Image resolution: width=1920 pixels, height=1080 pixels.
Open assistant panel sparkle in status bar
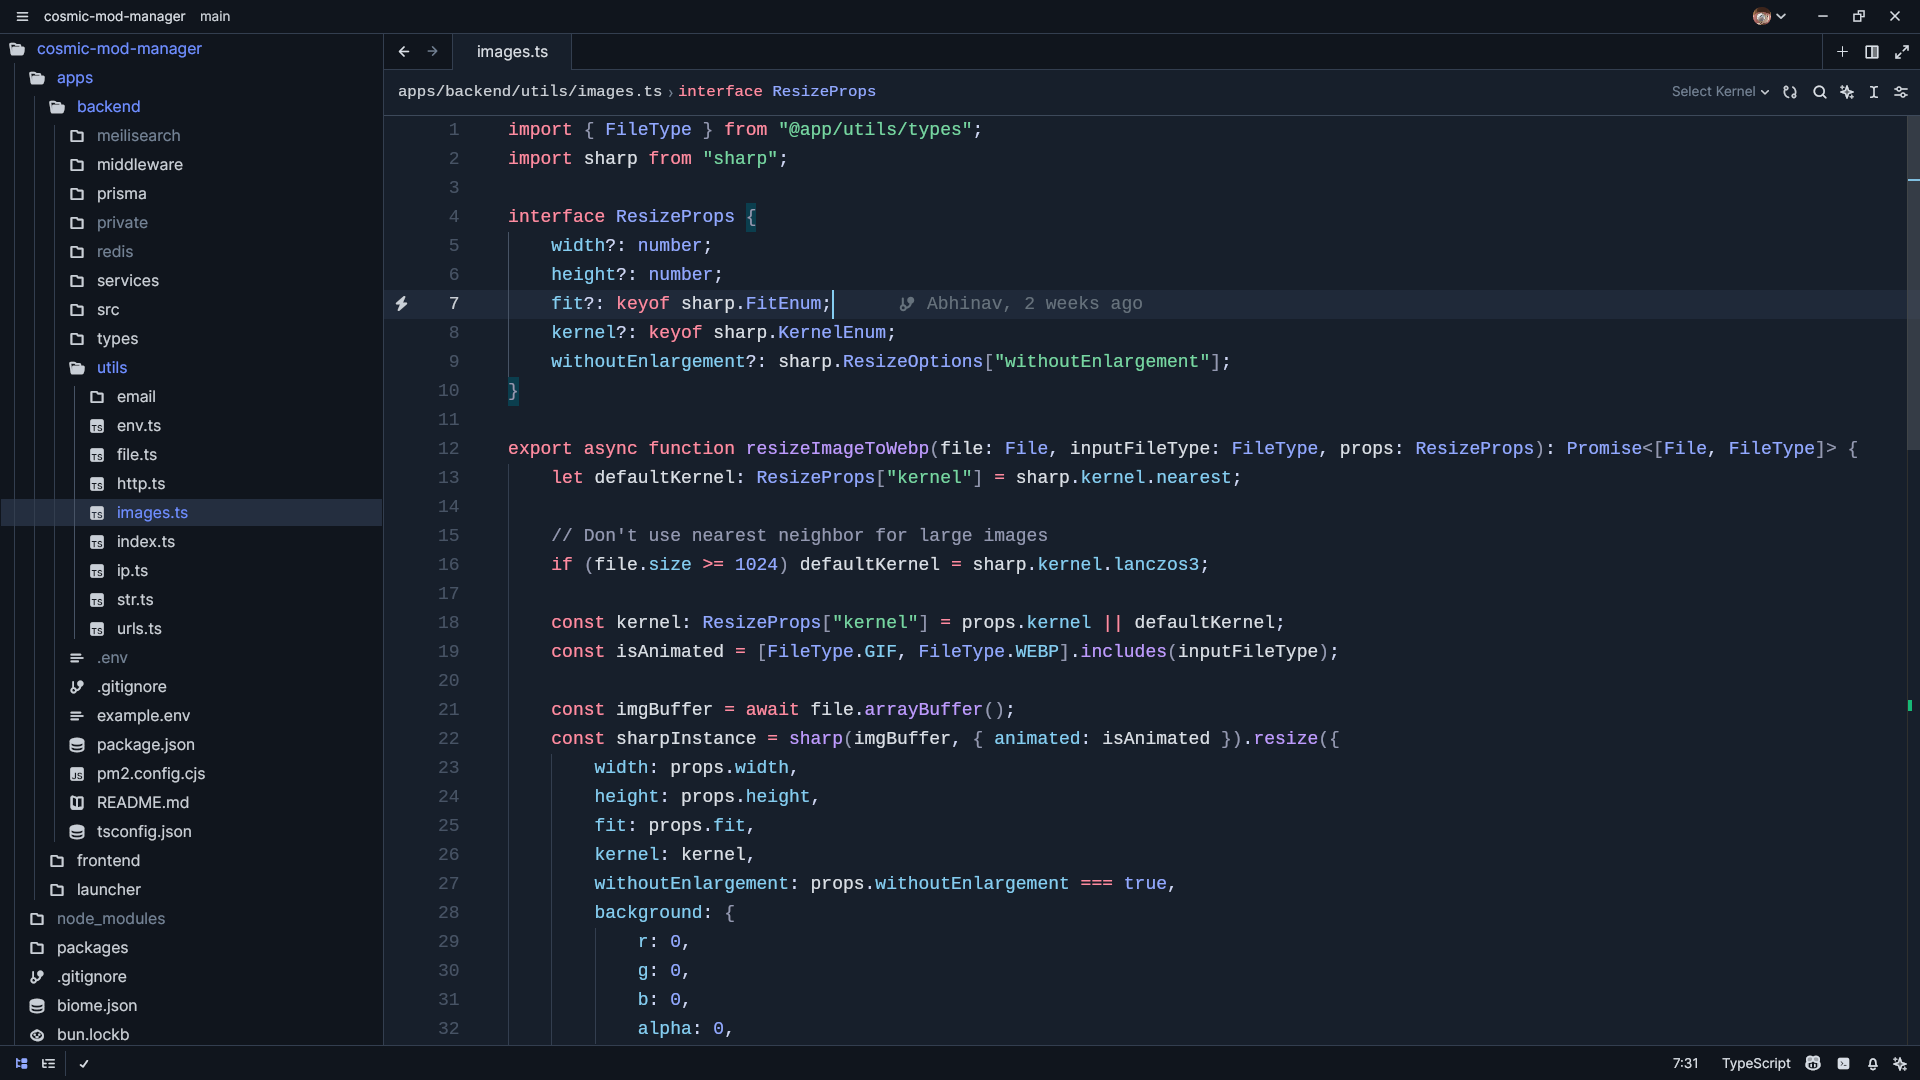[1900, 1063]
